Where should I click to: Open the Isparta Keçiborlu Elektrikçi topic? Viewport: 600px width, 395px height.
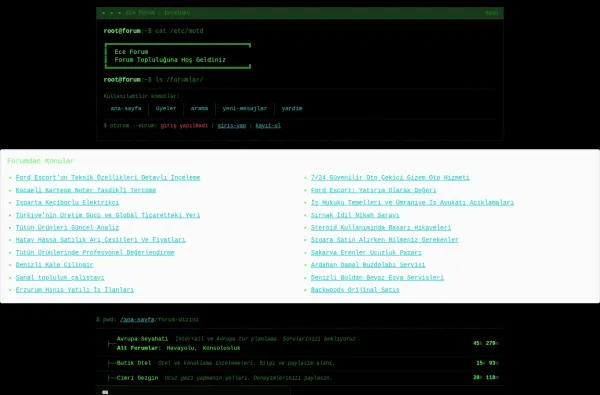pos(67,202)
